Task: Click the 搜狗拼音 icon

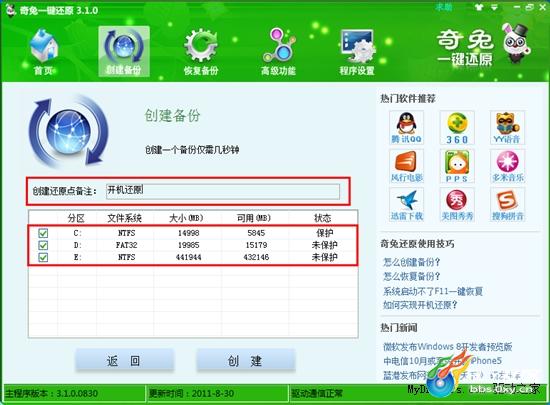Action: [x=507, y=204]
